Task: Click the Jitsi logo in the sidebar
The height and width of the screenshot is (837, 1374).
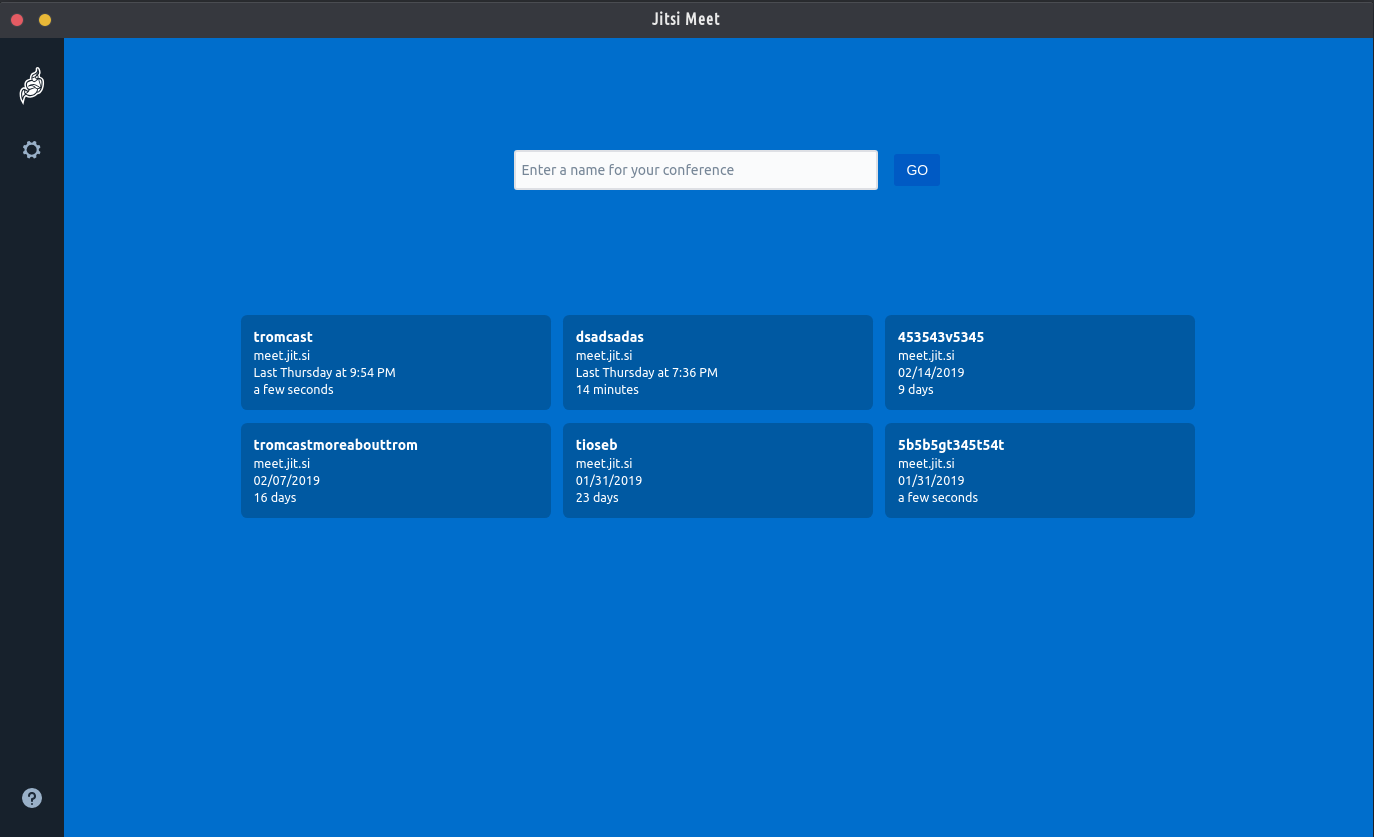Action: (x=32, y=86)
